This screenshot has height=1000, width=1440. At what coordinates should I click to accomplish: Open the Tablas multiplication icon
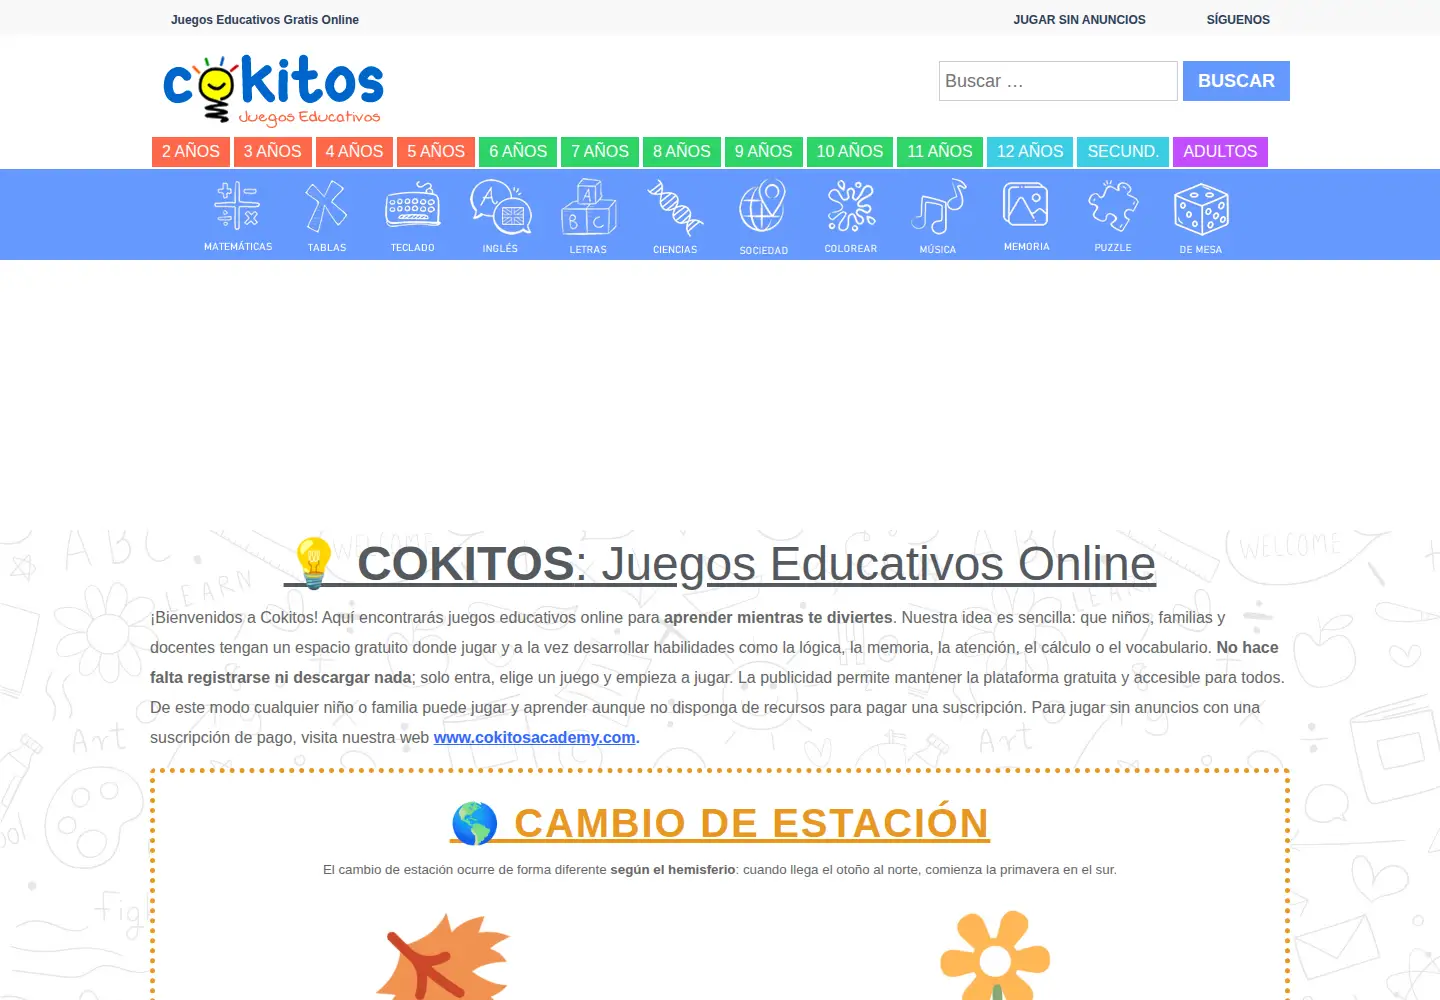pyautogui.click(x=327, y=216)
